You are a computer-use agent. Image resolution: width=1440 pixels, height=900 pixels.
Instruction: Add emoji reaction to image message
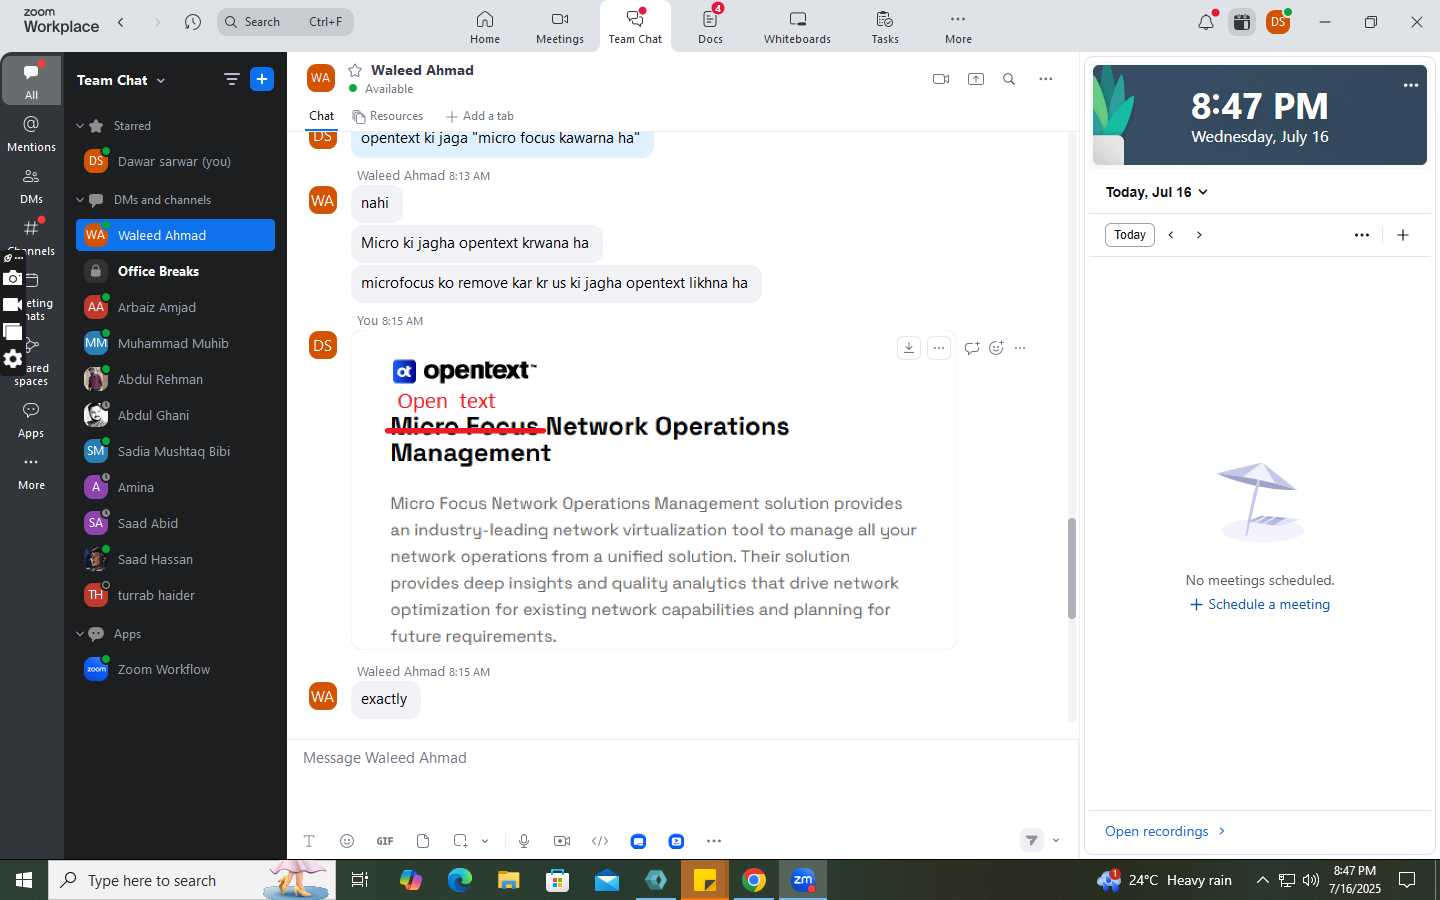[996, 348]
